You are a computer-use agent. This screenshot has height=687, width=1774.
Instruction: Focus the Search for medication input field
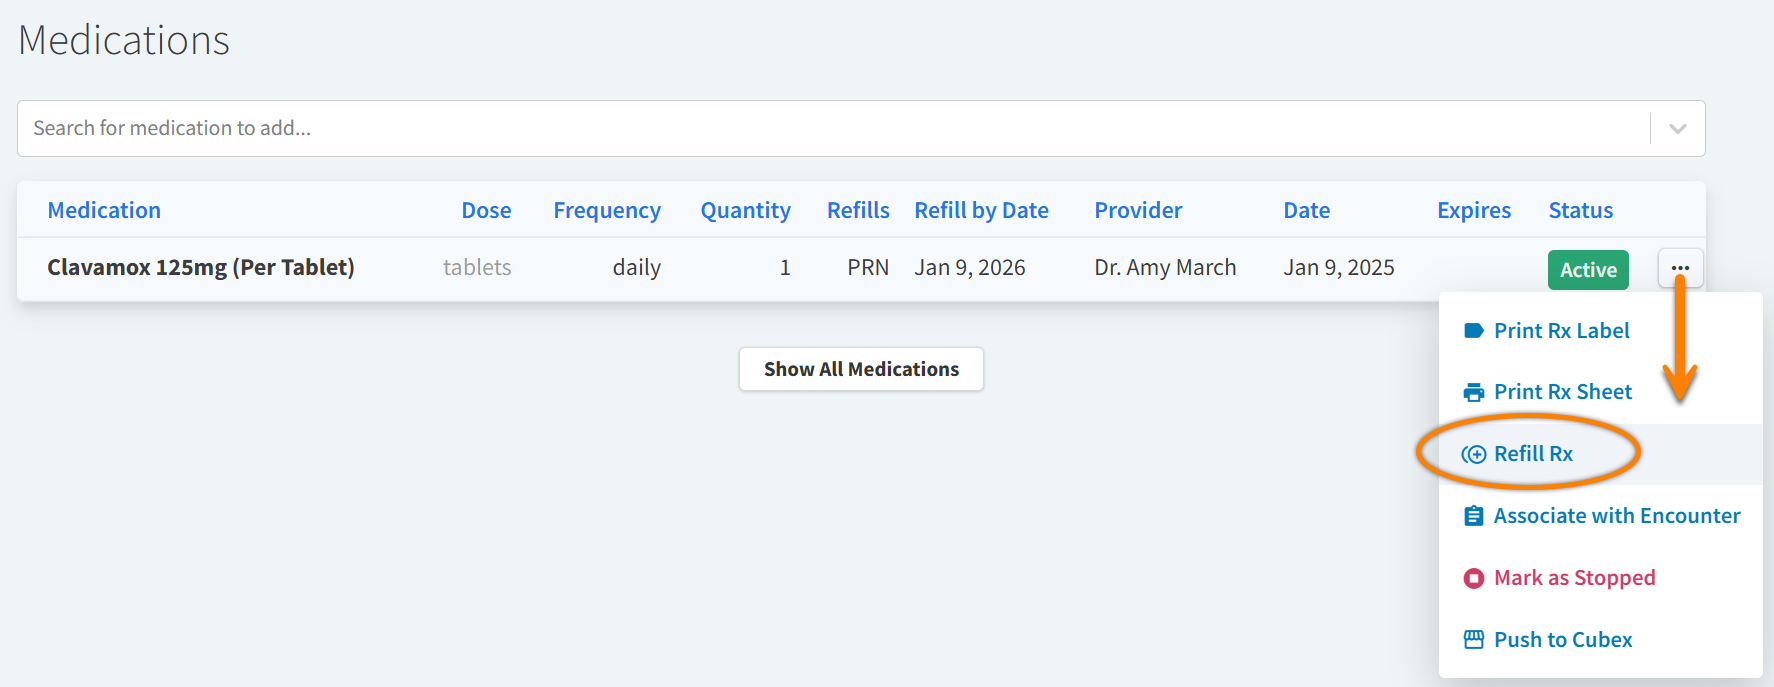pos(830,128)
